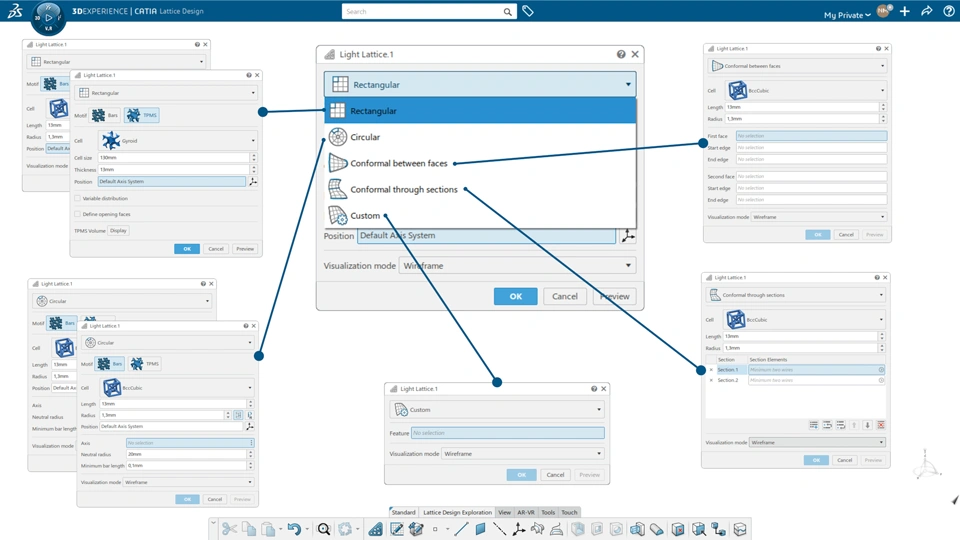Screen dimensions: 960x540
Task: Choose Circular from the open type list
Action: 480,137
